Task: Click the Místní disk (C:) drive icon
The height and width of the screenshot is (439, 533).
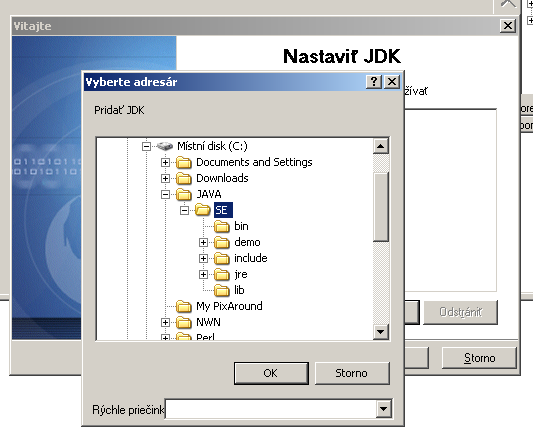Action: click(x=165, y=146)
